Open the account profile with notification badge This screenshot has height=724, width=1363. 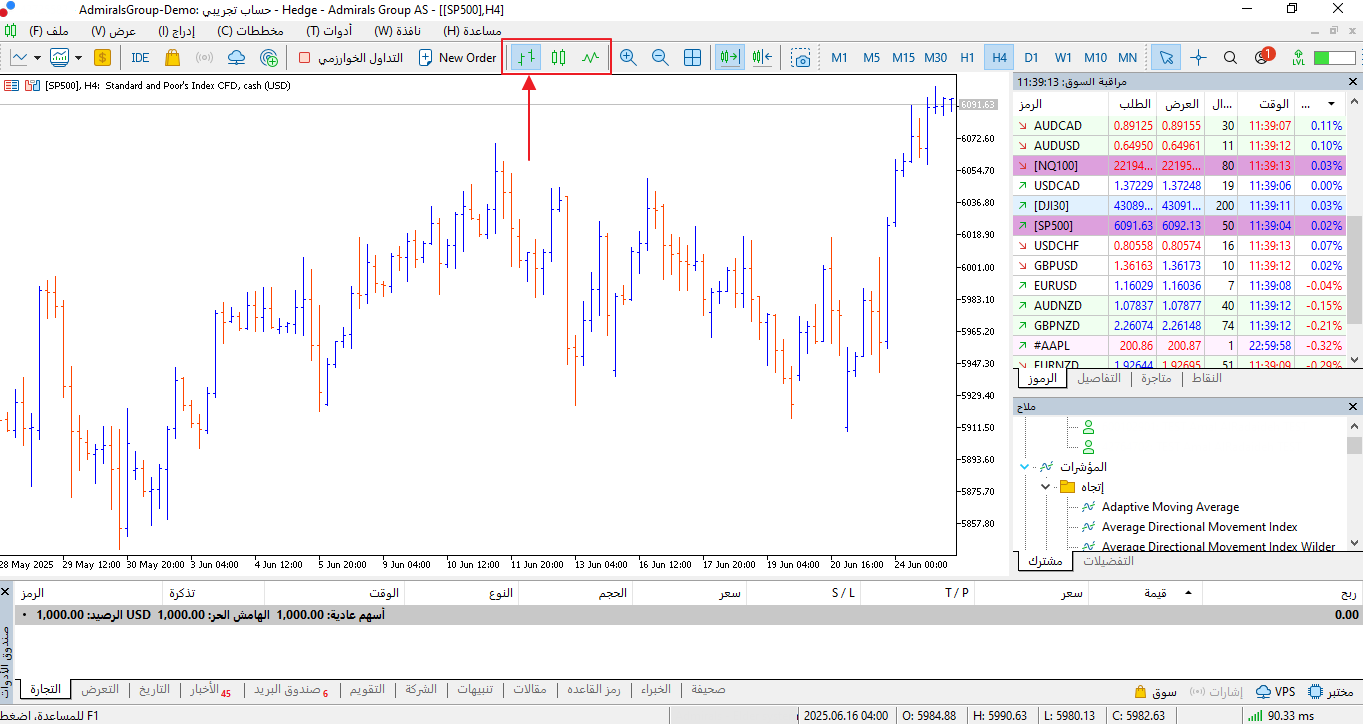click(1263, 56)
